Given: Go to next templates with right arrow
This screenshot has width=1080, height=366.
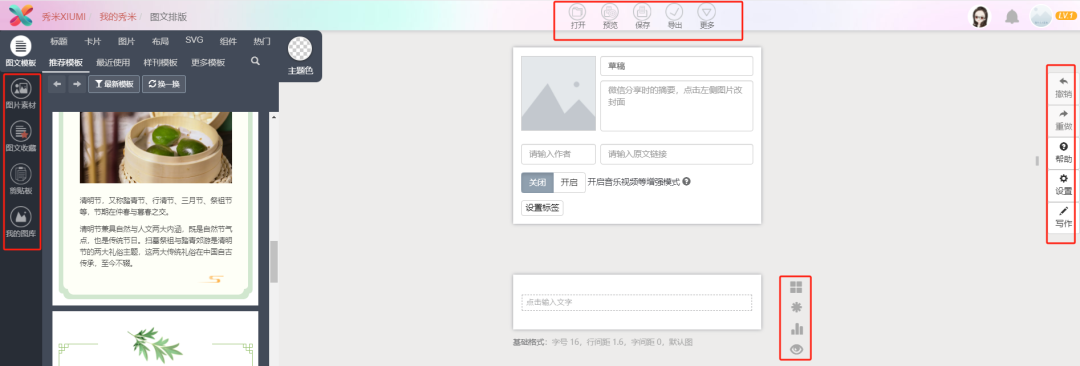Looking at the screenshot, I should [76, 84].
